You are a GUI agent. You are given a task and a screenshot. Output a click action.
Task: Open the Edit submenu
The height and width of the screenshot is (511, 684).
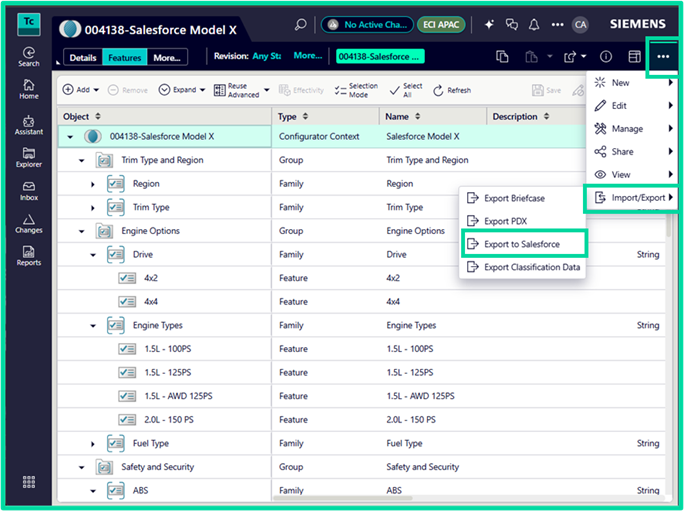pos(633,106)
